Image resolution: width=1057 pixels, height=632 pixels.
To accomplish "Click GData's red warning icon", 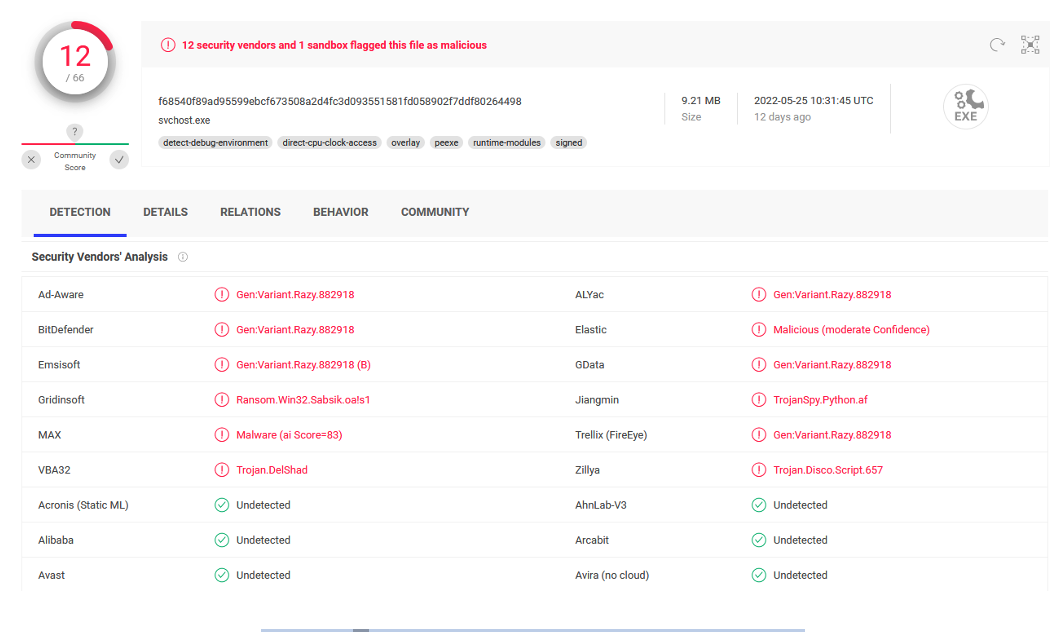I will tap(759, 365).
